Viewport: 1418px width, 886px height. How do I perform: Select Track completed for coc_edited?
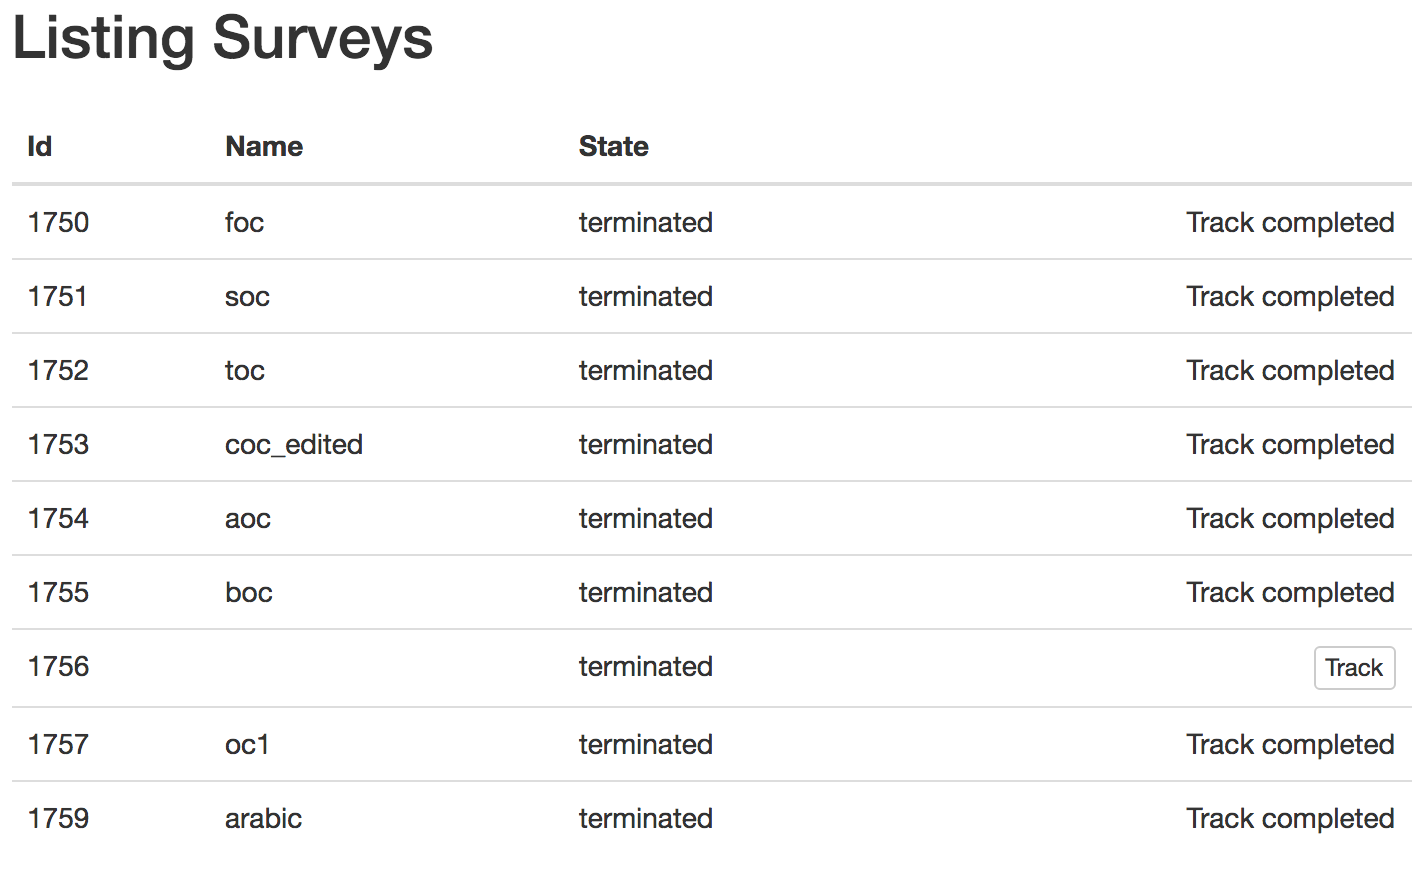coord(1289,444)
